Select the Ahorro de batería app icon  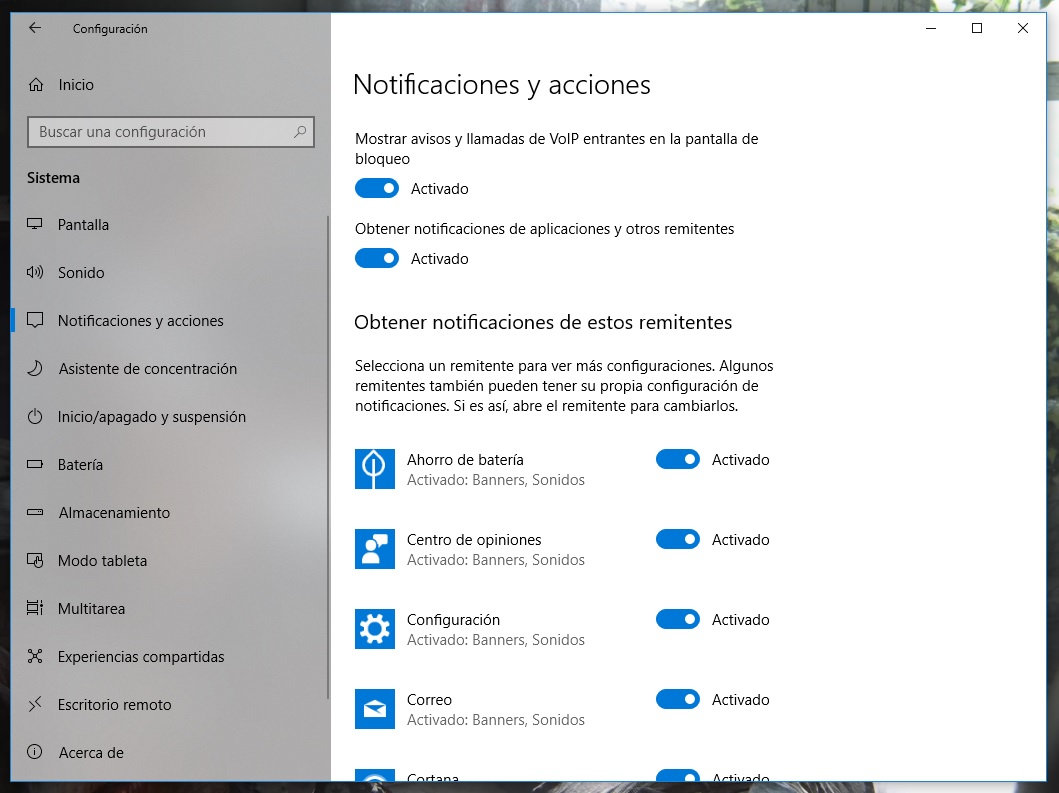pyautogui.click(x=375, y=469)
